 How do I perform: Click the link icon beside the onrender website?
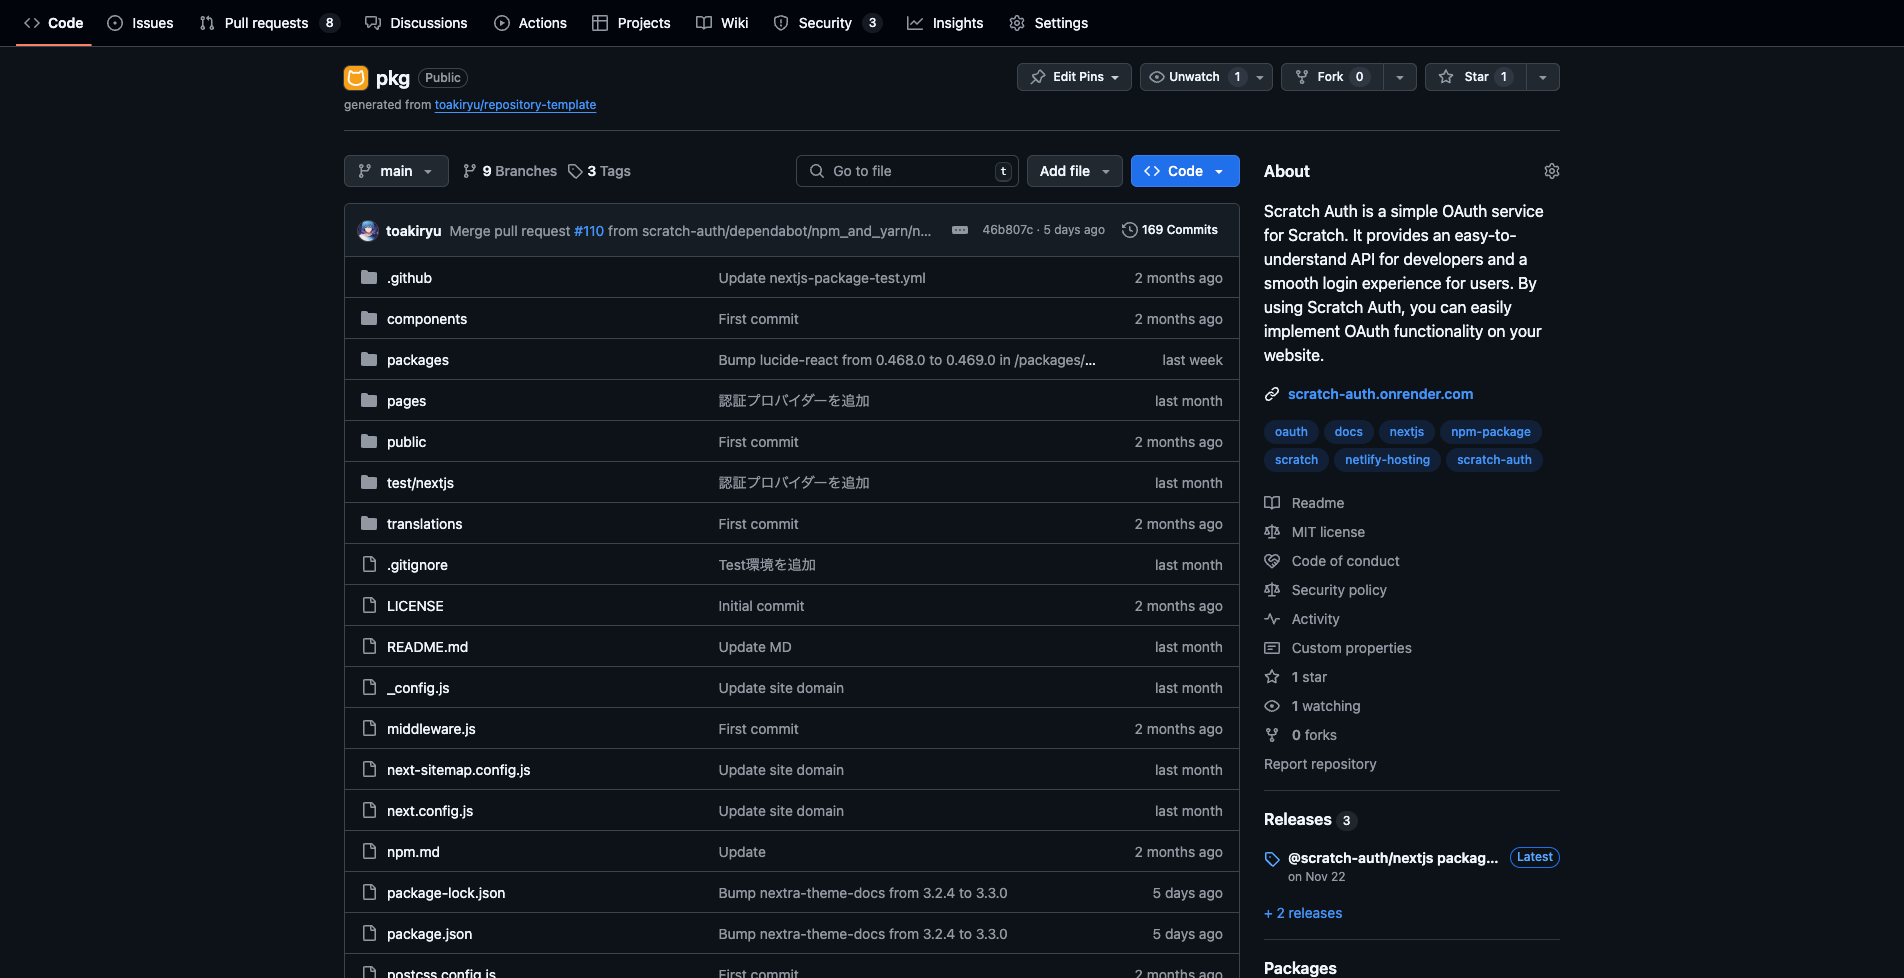[1272, 394]
